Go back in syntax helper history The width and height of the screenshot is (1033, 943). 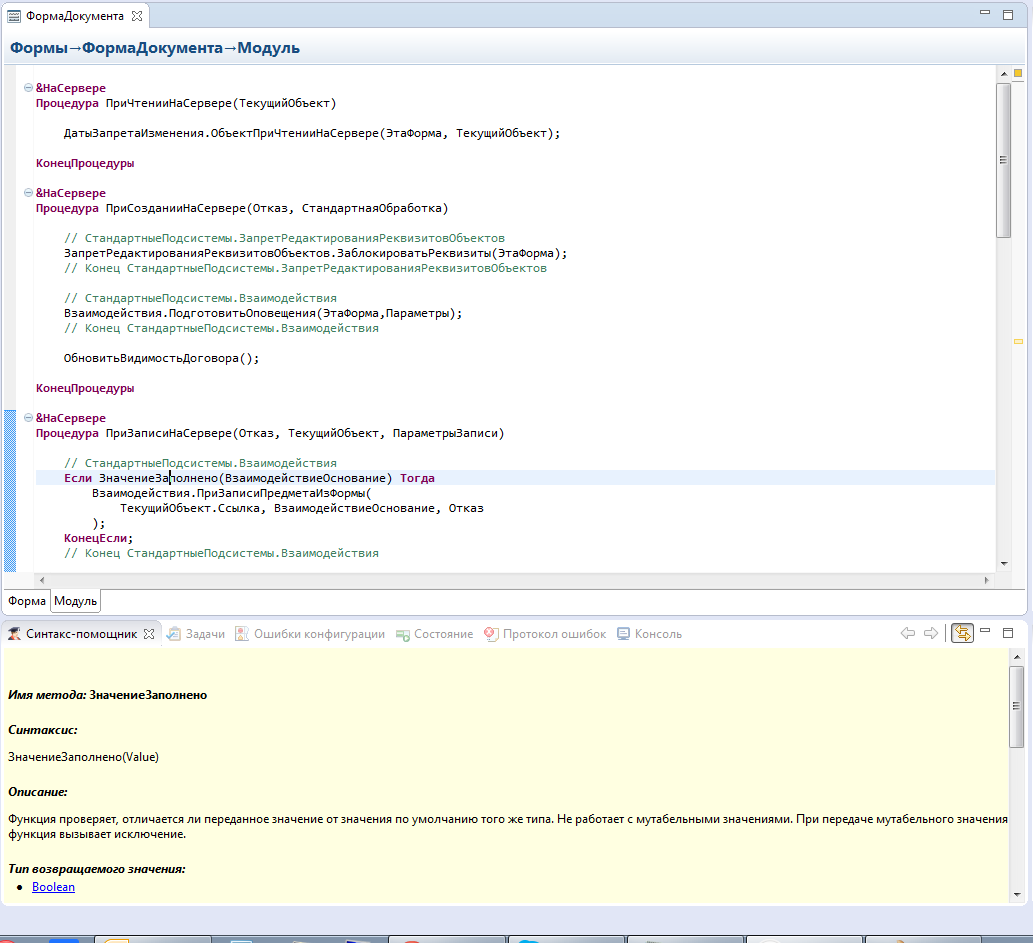pos(908,633)
